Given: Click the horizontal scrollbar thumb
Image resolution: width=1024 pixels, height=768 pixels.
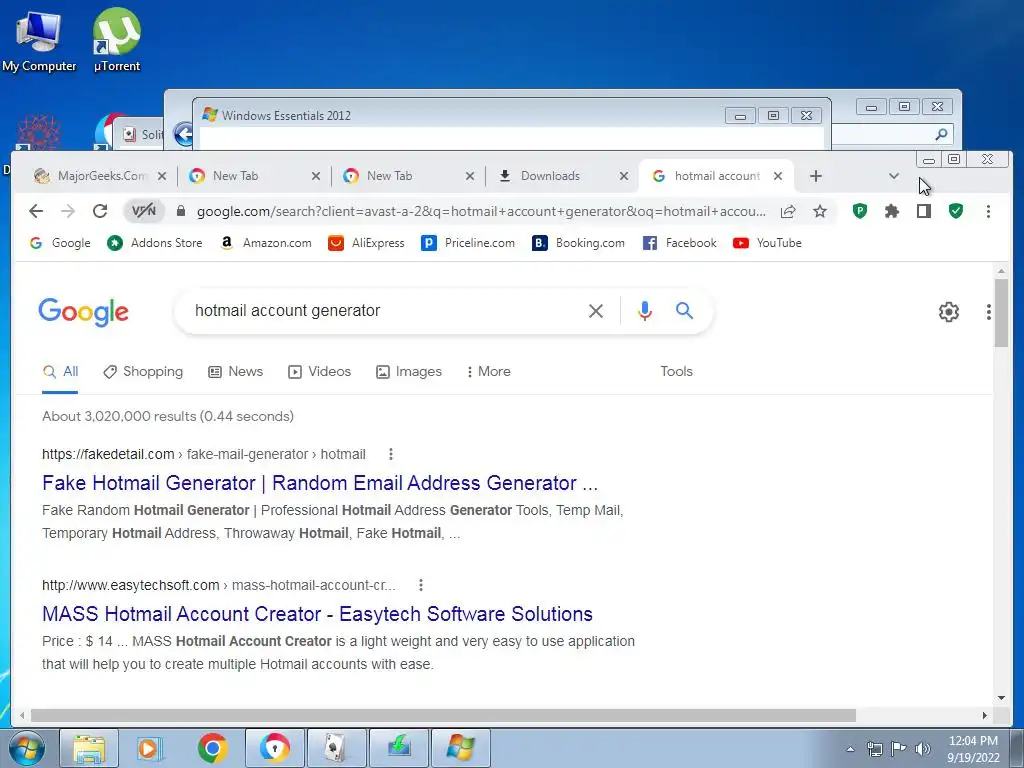Looking at the screenshot, I should click(x=443, y=716).
